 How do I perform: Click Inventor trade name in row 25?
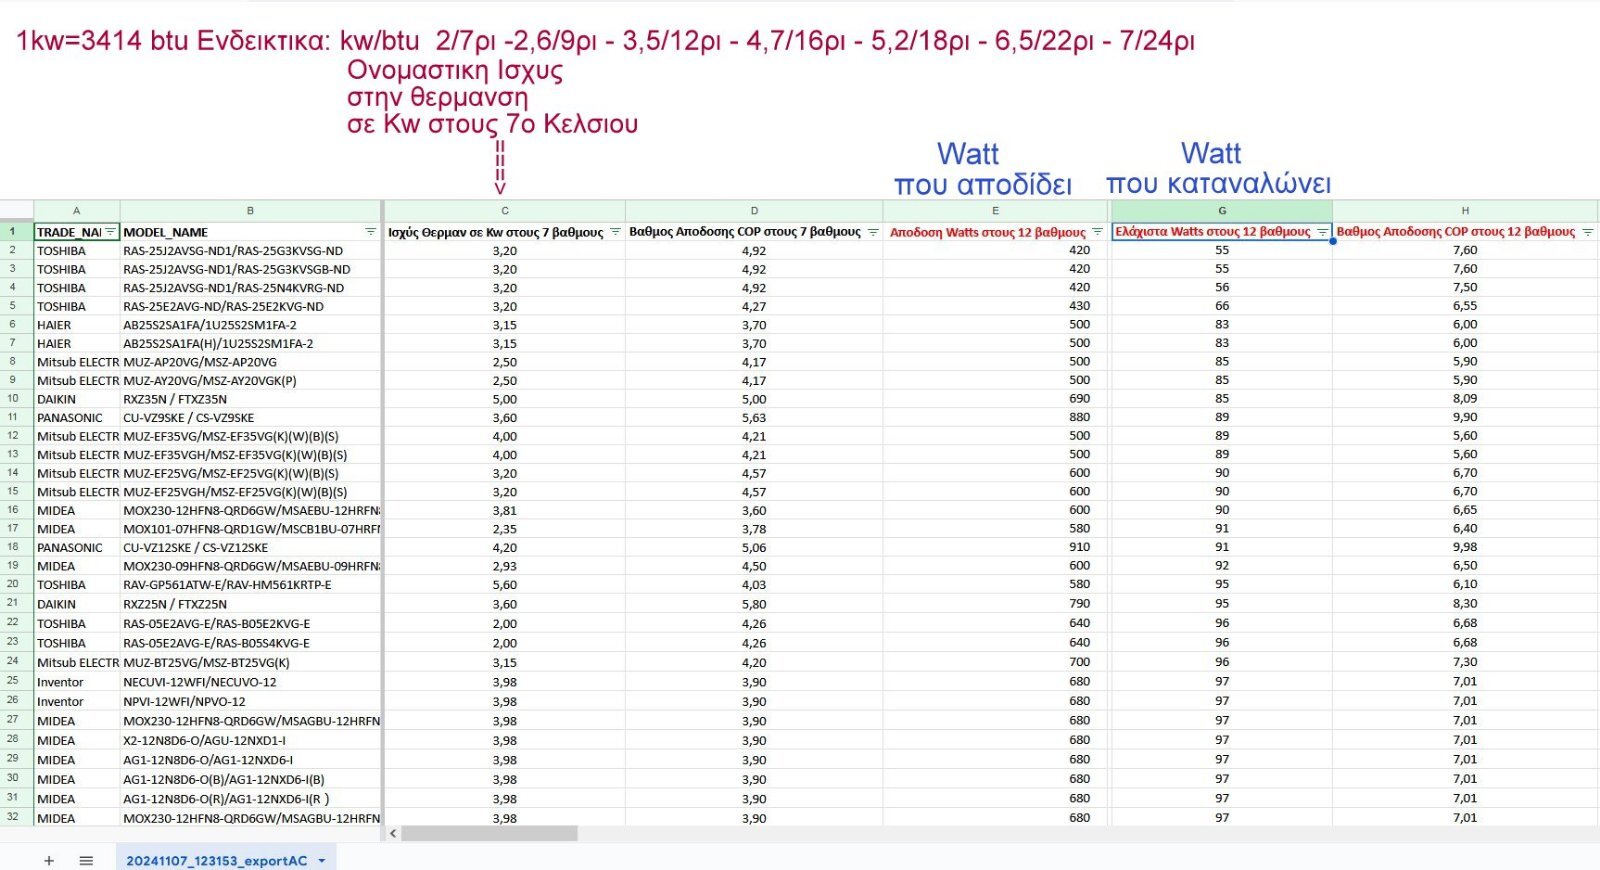[77, 682]
